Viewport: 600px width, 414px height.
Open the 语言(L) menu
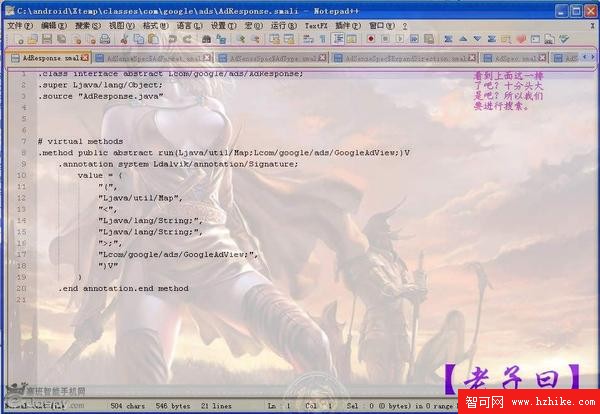click(189, 26)
